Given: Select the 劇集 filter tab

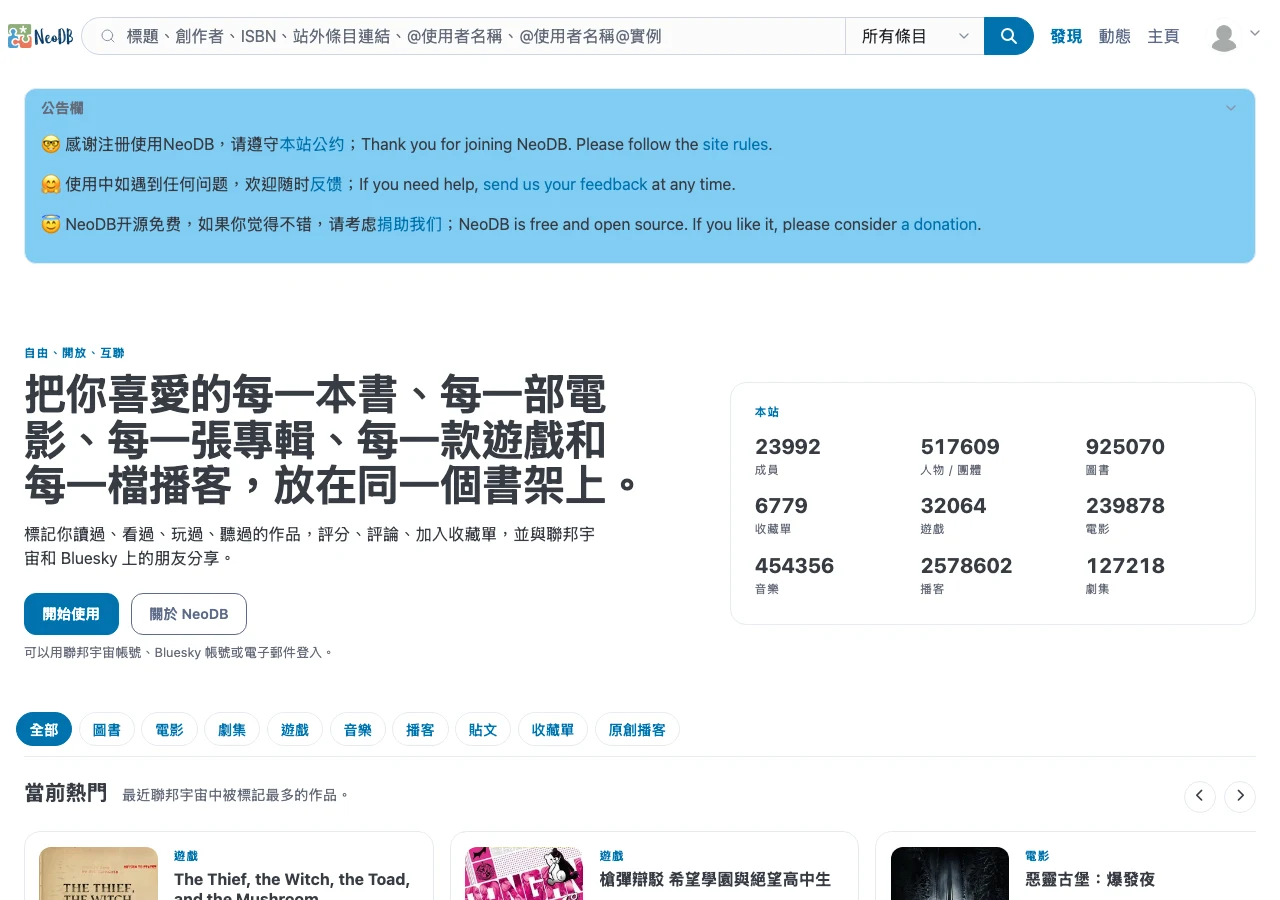Looking at the screenshot, I should click(x=232, y=730).
